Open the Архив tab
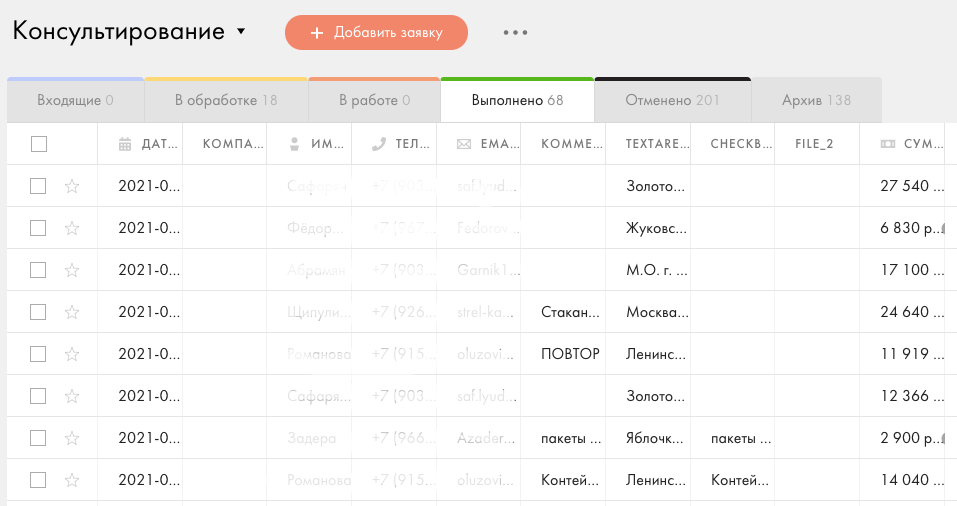 (817, 101)
